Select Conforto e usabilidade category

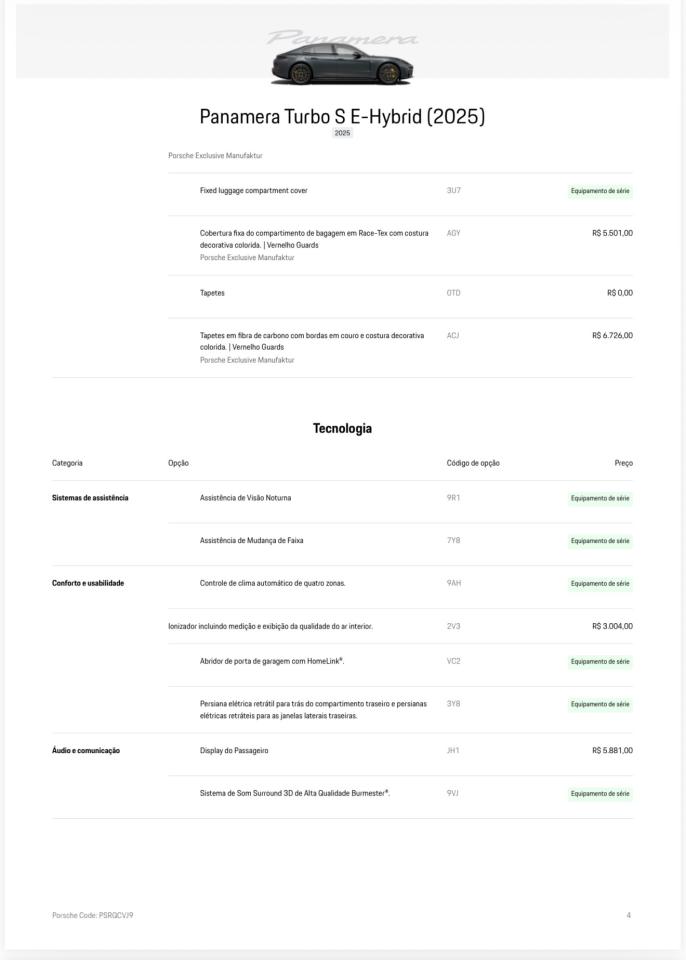pos(88,583)
